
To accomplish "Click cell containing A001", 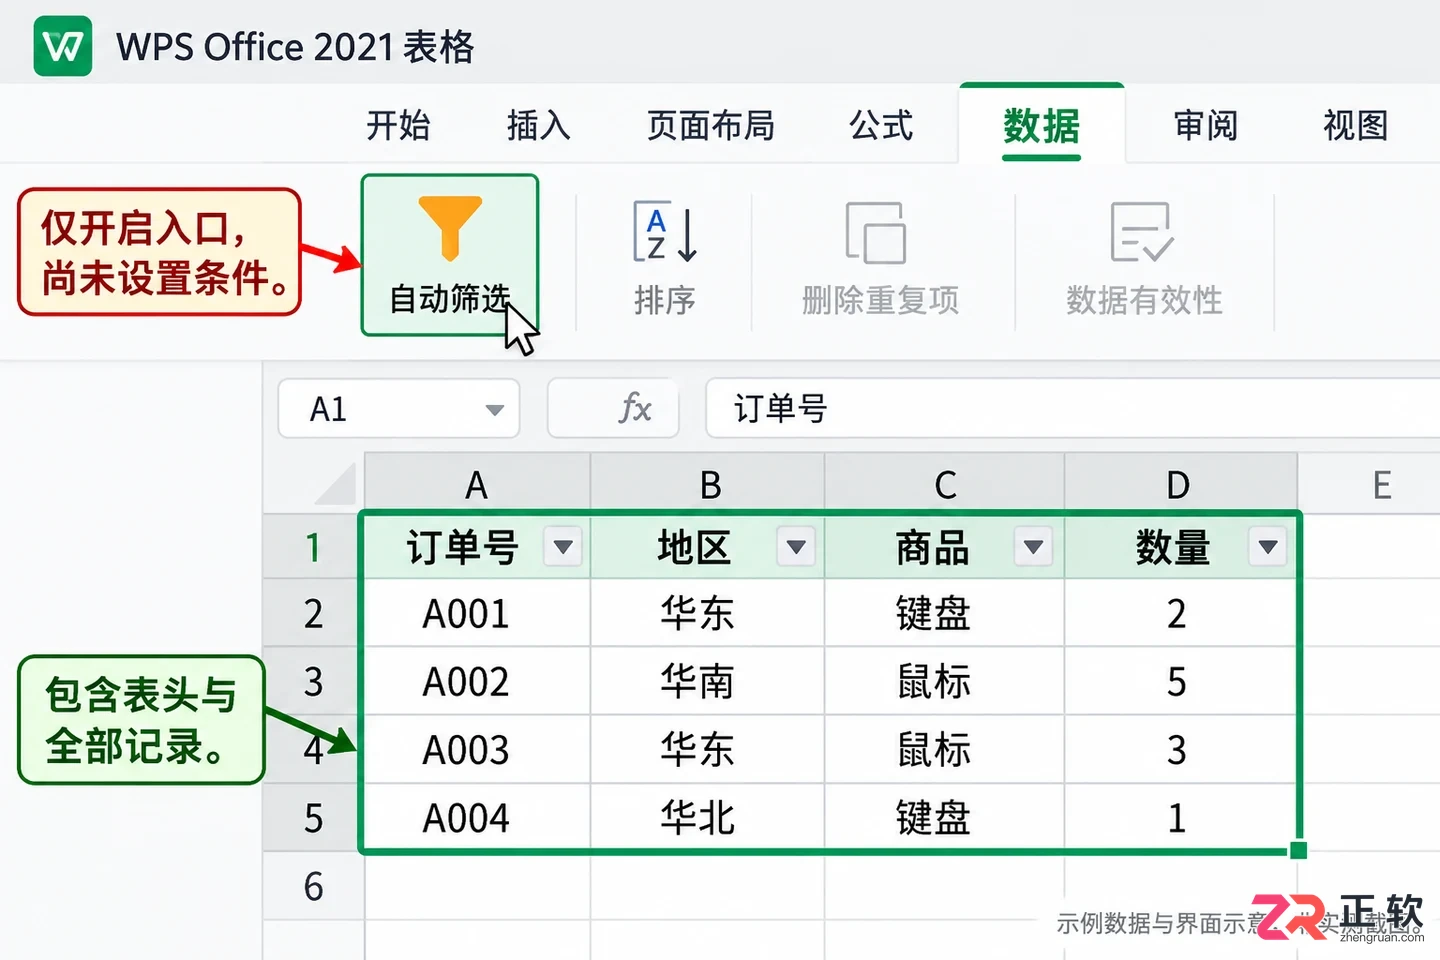I will tap(477, 613).
